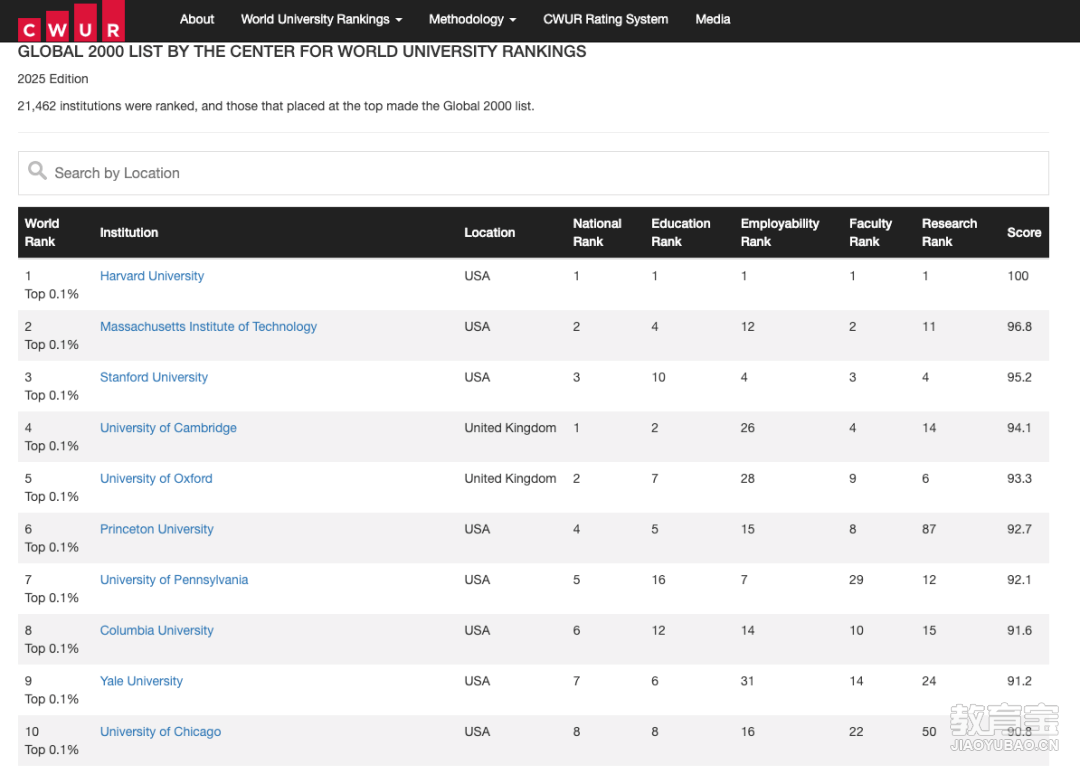Click the National Rank column header
Viewport: 1080px width, 774px height.
[x=597, y=233]
